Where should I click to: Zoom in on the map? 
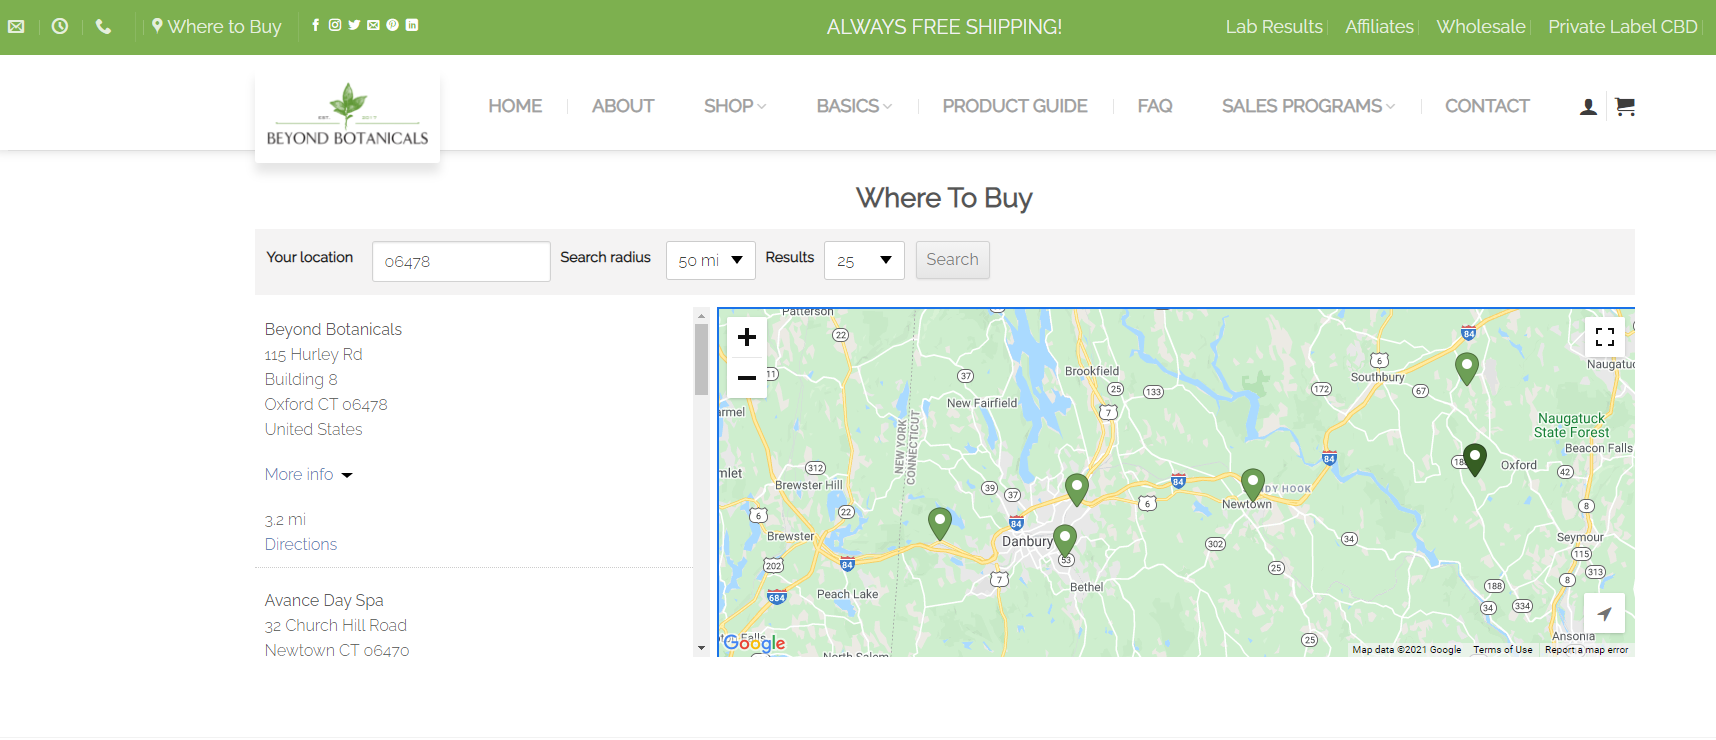pos(747,338)
